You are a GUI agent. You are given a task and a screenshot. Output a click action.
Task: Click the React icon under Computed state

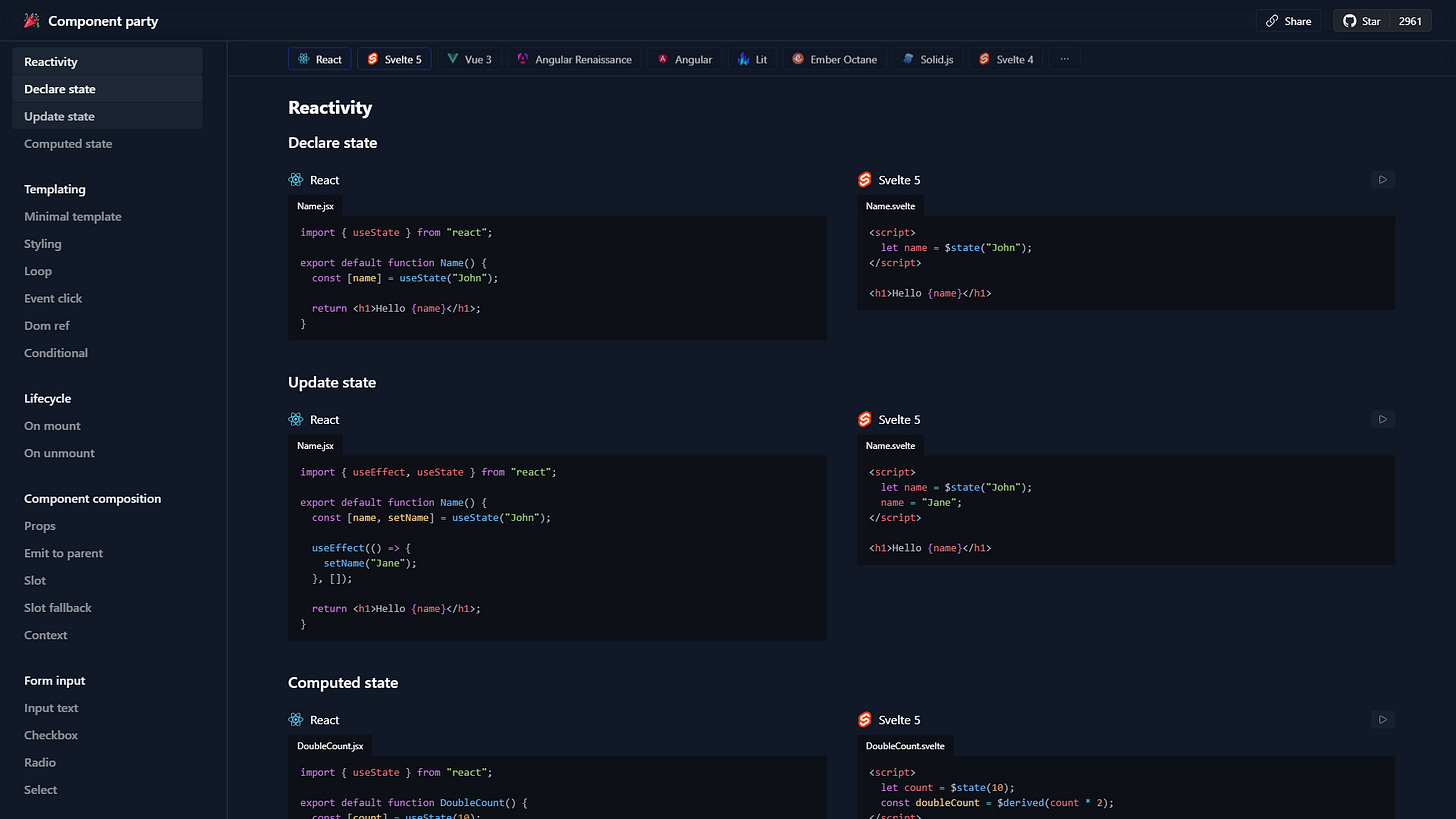point(296,719)
